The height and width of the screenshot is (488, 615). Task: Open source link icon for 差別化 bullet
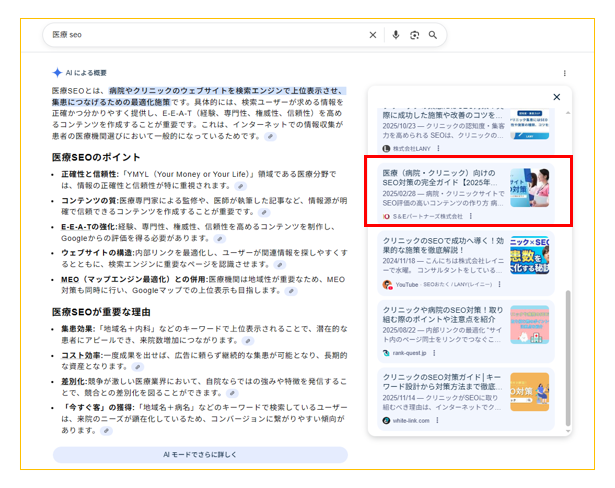(x=232, y=393)
